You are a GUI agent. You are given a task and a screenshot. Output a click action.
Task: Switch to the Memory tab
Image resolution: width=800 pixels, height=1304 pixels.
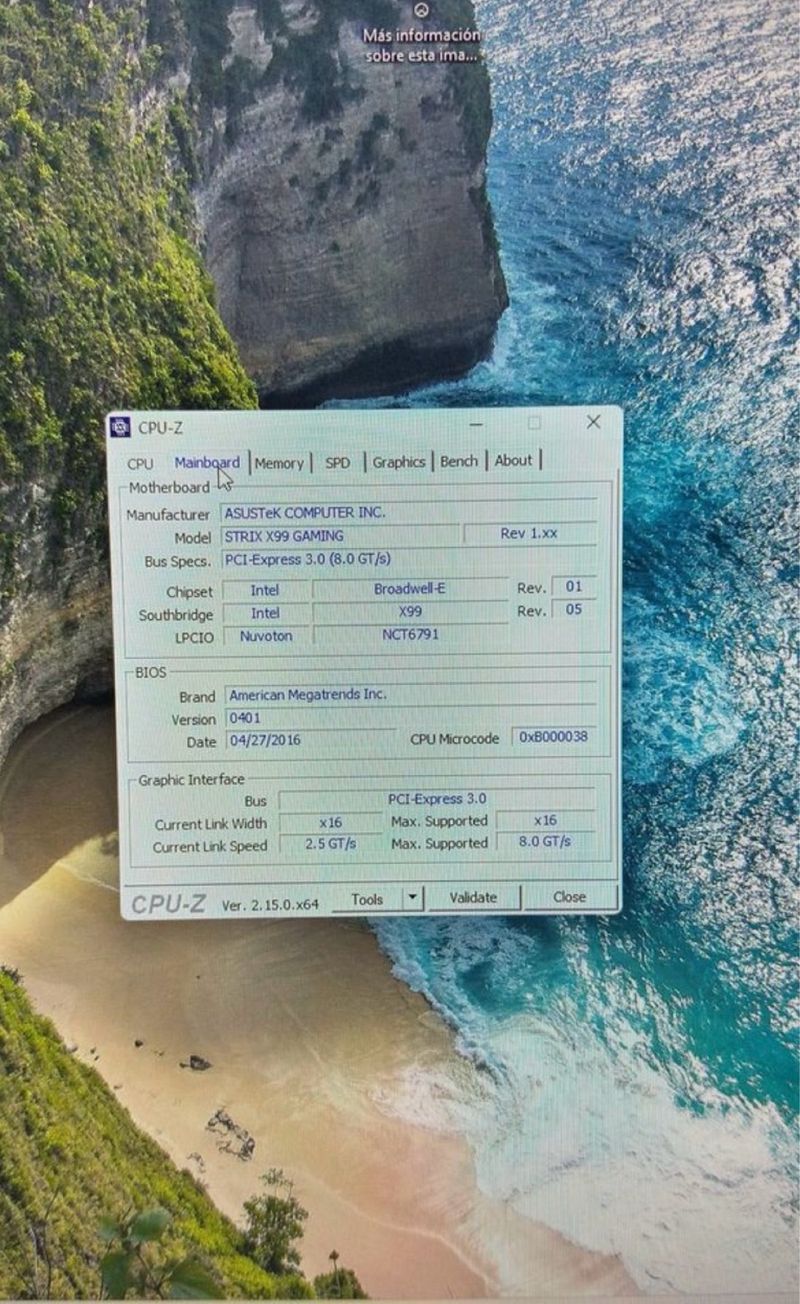[x=279, y=463]
